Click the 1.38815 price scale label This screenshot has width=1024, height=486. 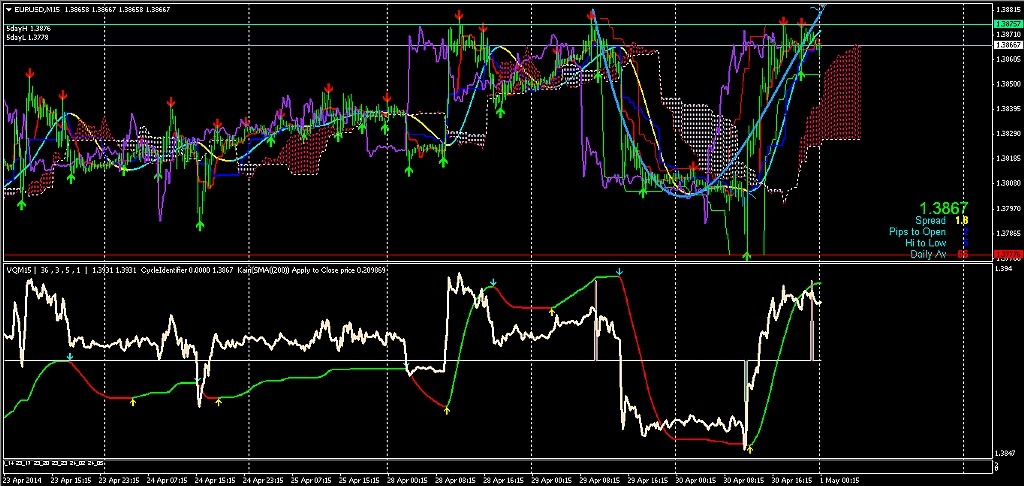point(1006,10)
